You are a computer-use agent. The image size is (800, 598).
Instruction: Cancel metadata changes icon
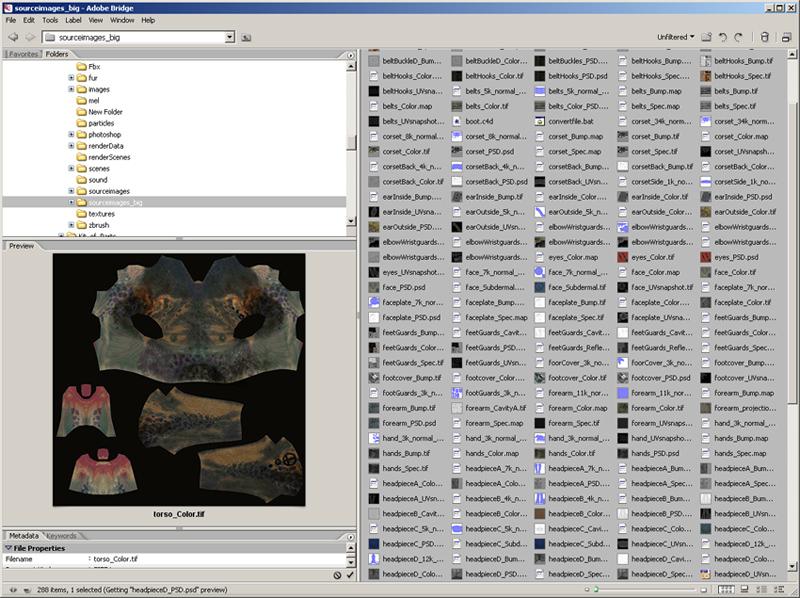(x=337, y=575)
